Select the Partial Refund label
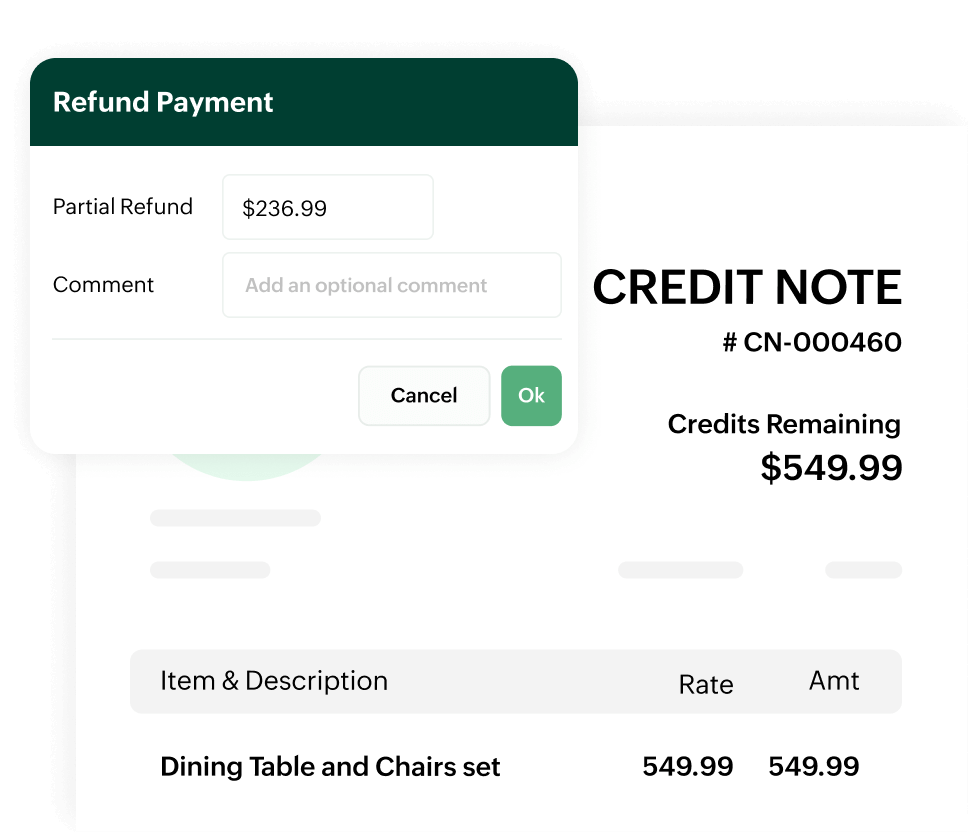Viewport: 968px width, 832px height. [122, 207]
